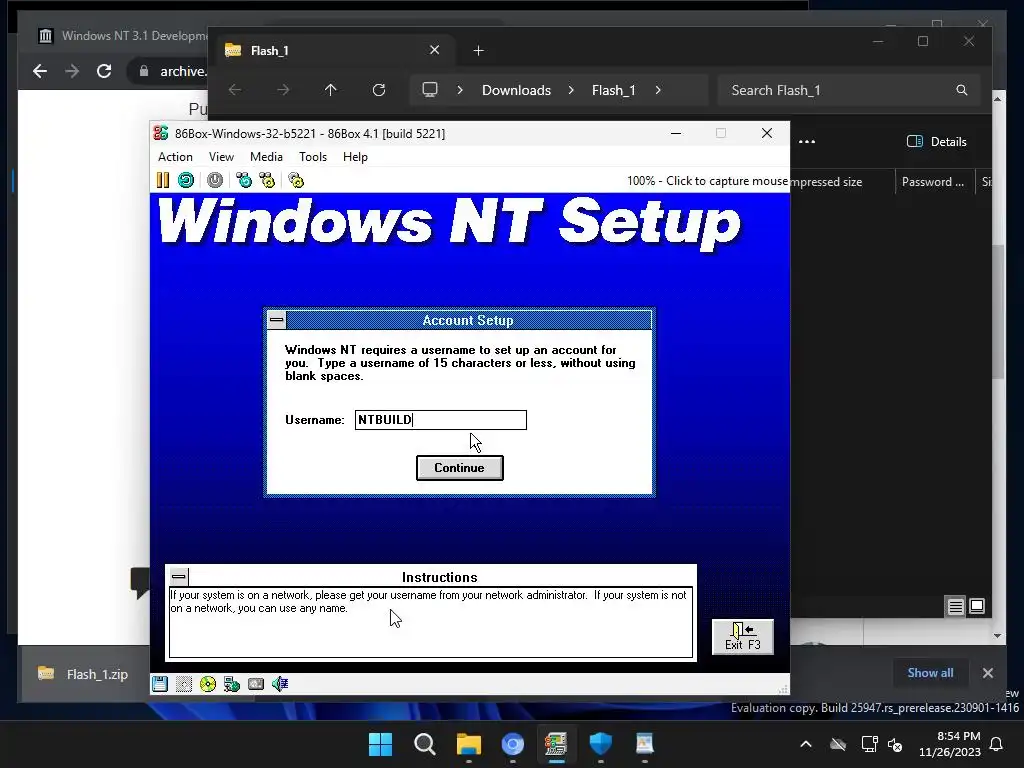
Task: Refresh the Explorer folder view
Action: tap(379, 90)
